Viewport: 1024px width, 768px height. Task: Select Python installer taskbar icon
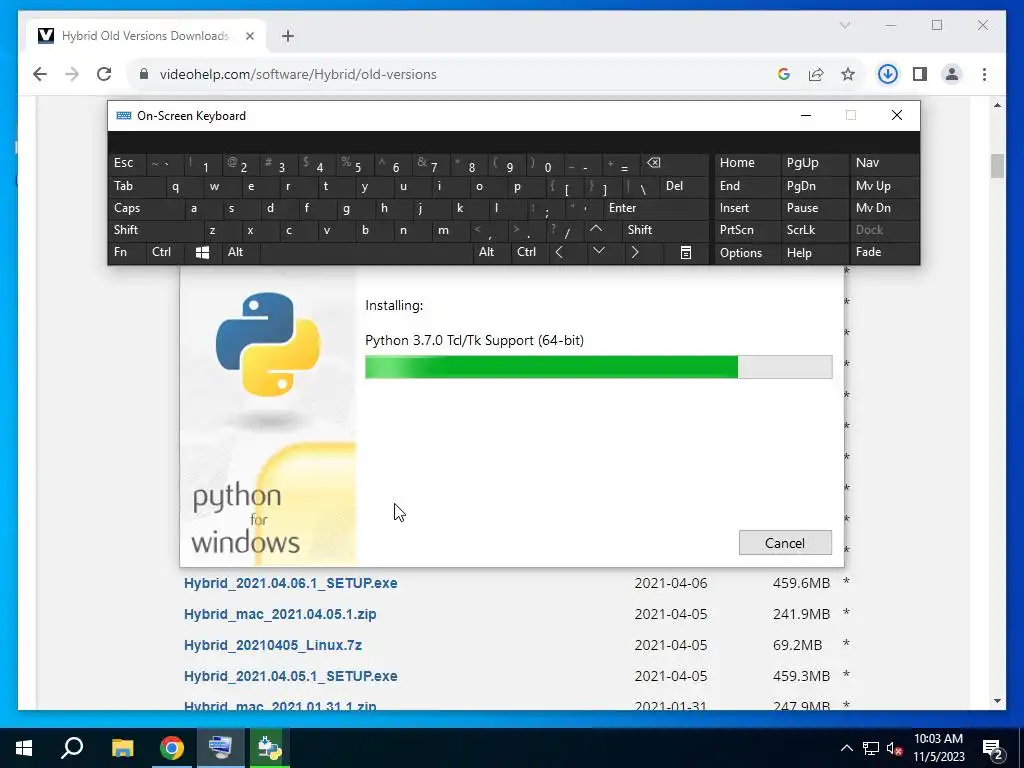pyautogui.click(x=269, y=748)
